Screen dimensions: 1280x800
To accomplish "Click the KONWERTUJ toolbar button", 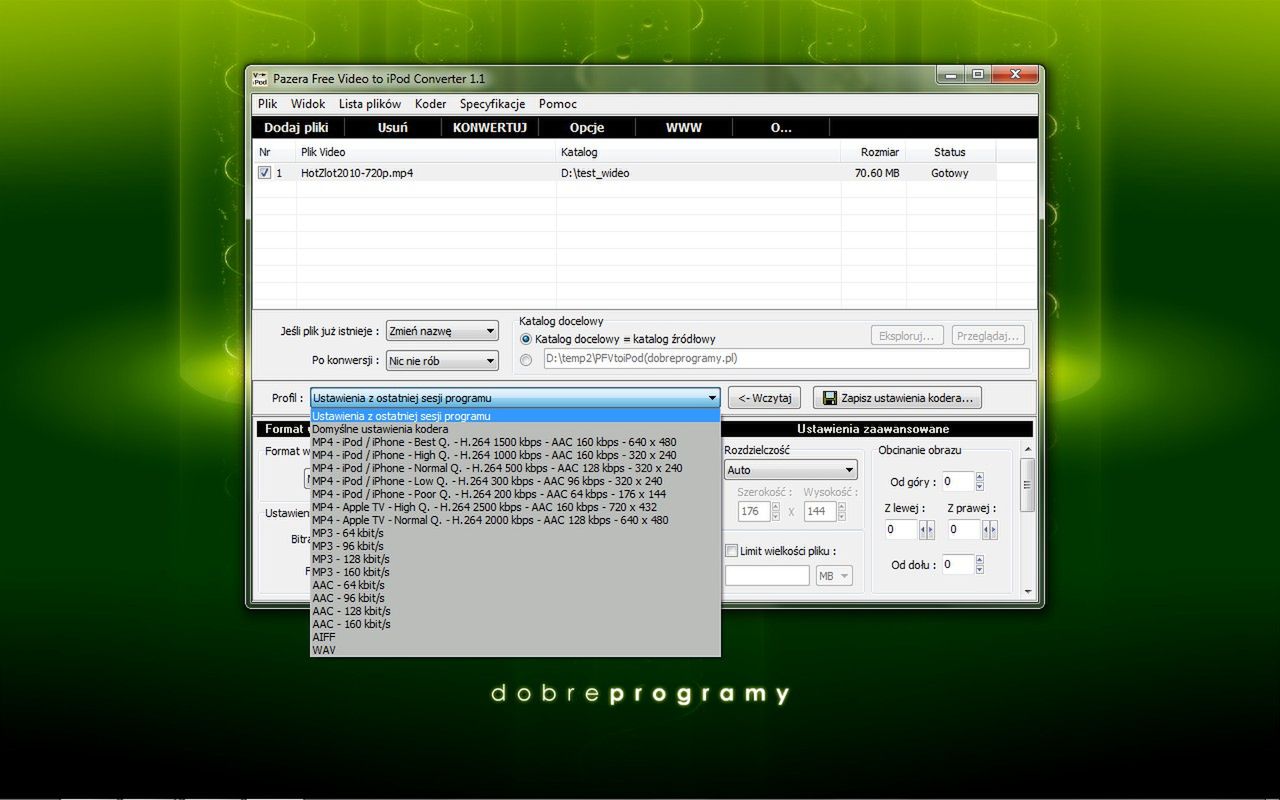I will [x=490, y=128].
